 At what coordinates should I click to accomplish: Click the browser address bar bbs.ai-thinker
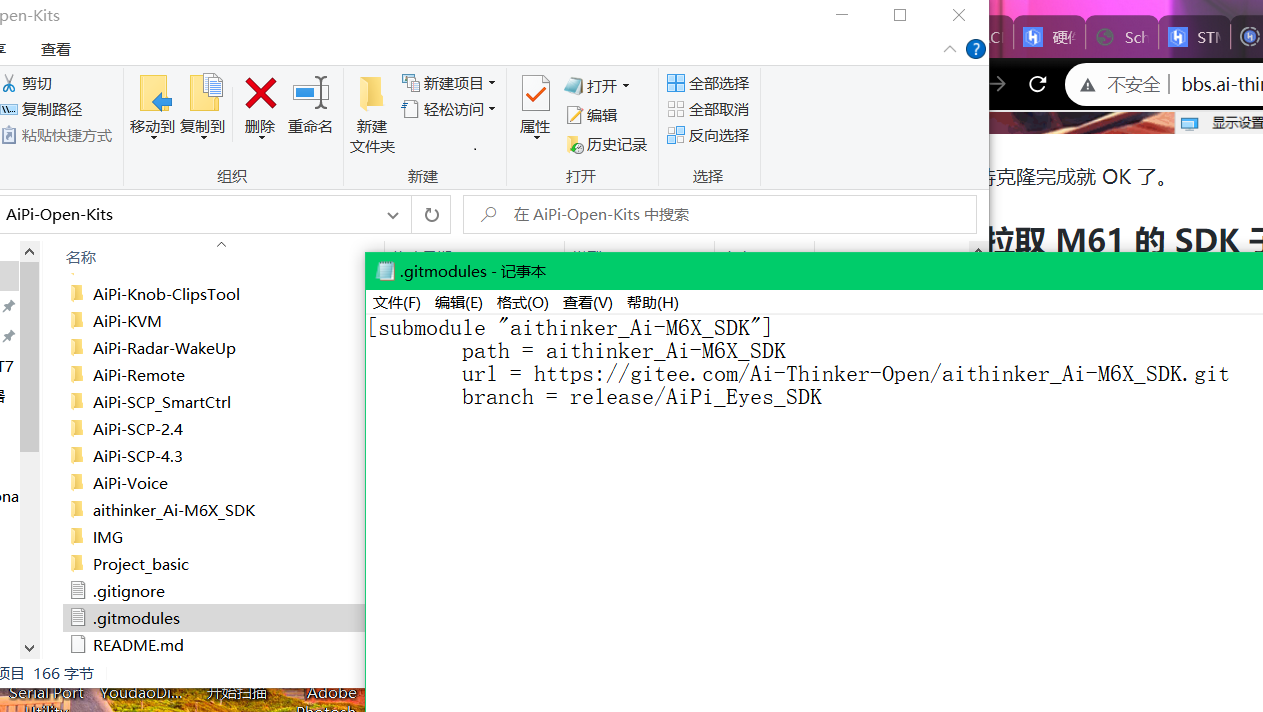click(x=1221, y=84)
